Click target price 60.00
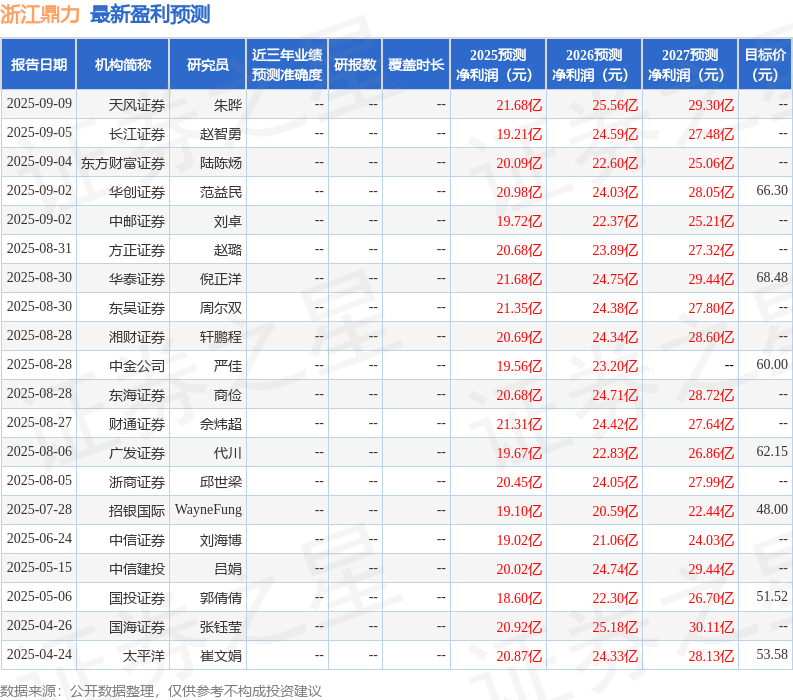 coord(772,364)
